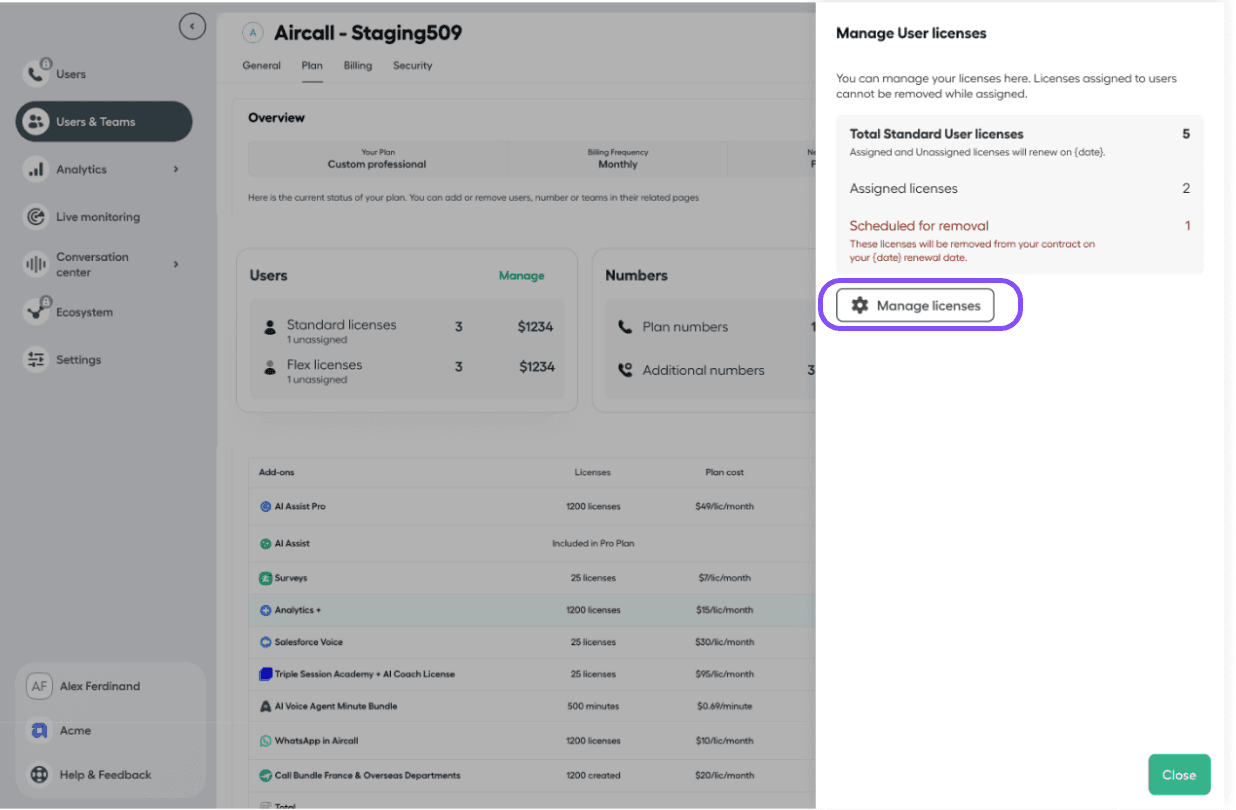Image resolution: width=1236 pixels, height=810 pixels.
Task: Click the Standard licenses $1234 price
Action: coord(536,327)
